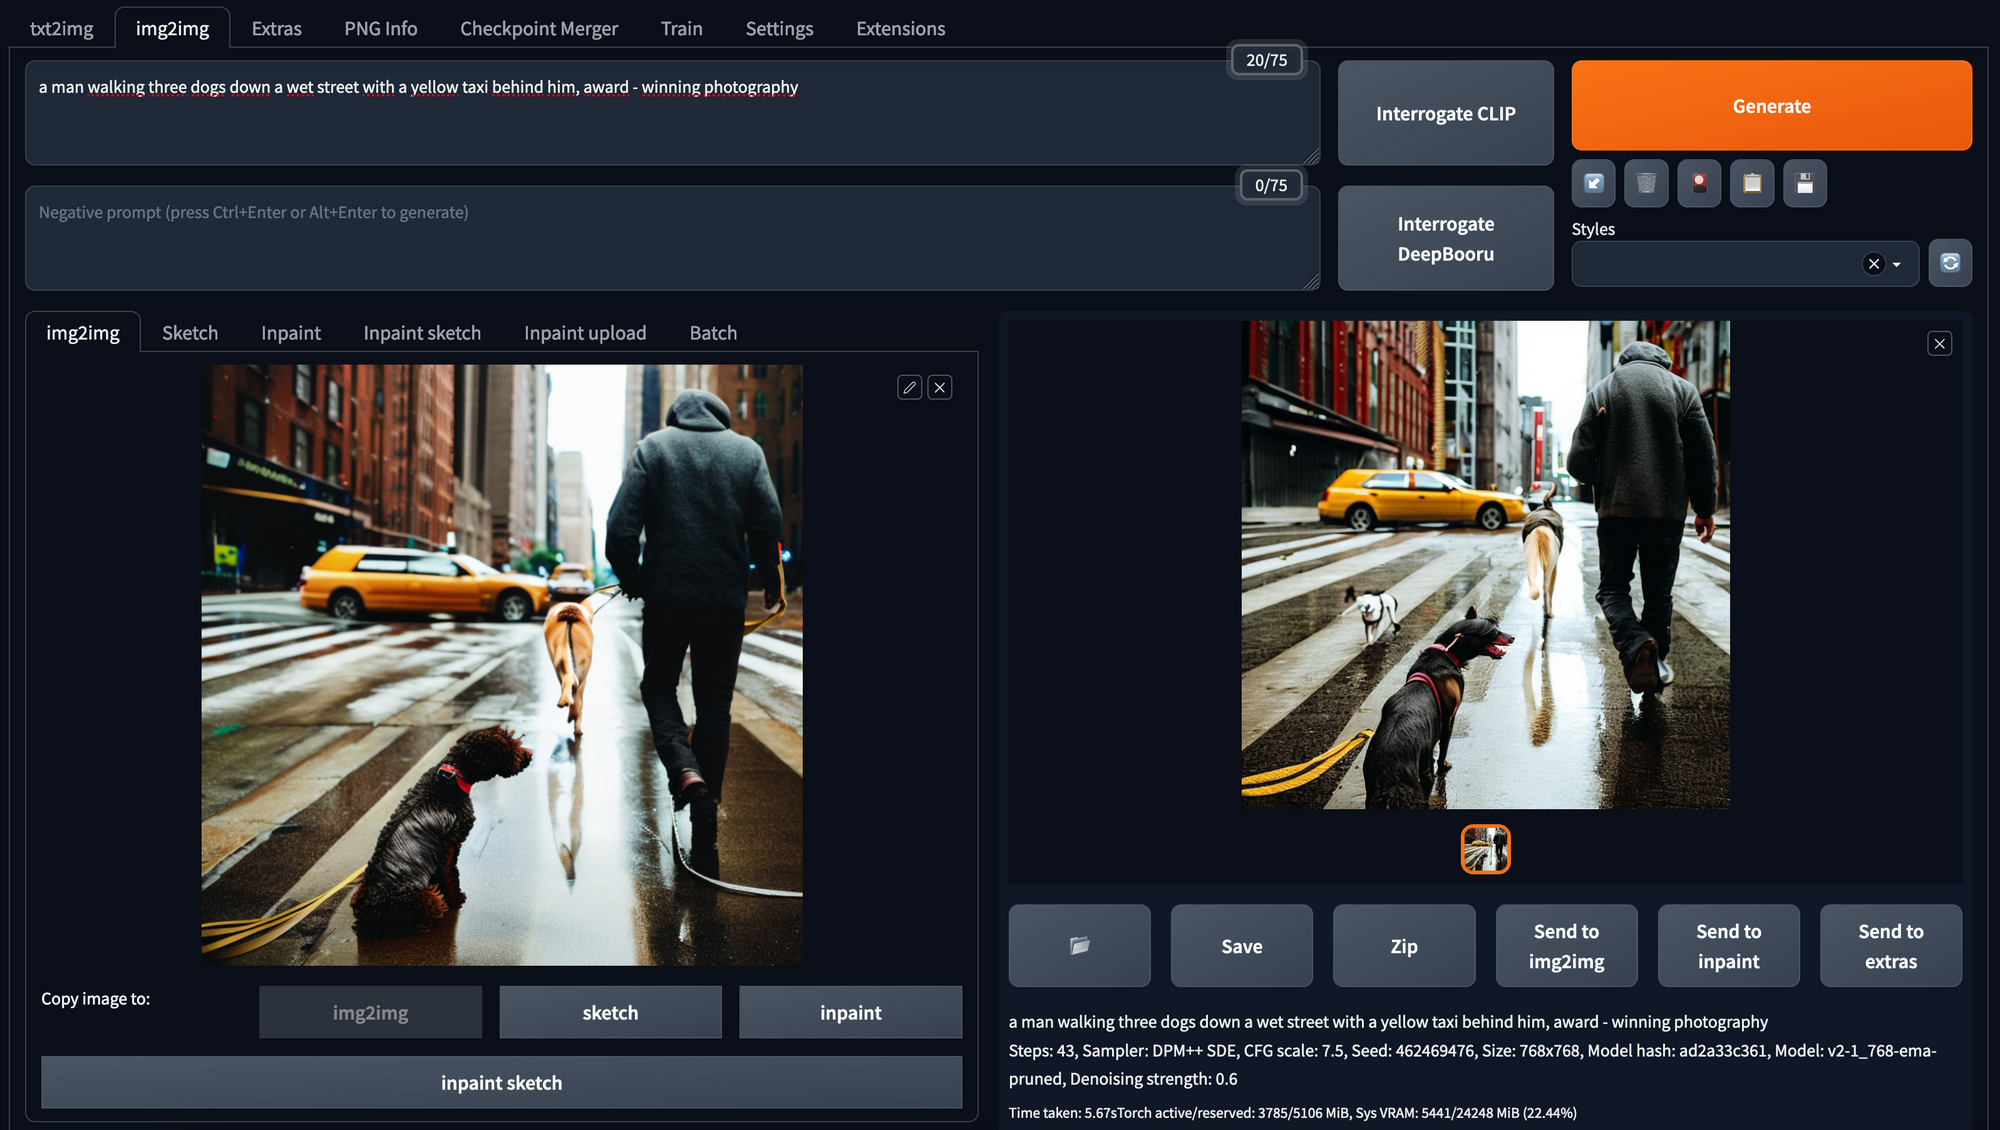Image resolution: width=2000 pixels, height=1130 pixels.
Task: Click the Save button for generated image
Action: pyautogui.click(x=1242, y=946)
